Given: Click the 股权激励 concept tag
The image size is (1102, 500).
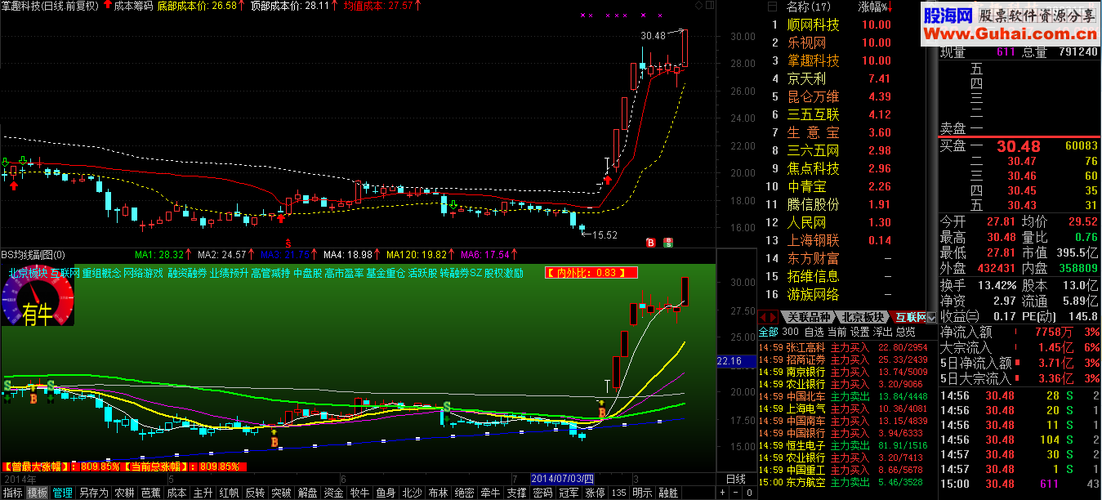Looking at the screenshot, I should [505, 273].
